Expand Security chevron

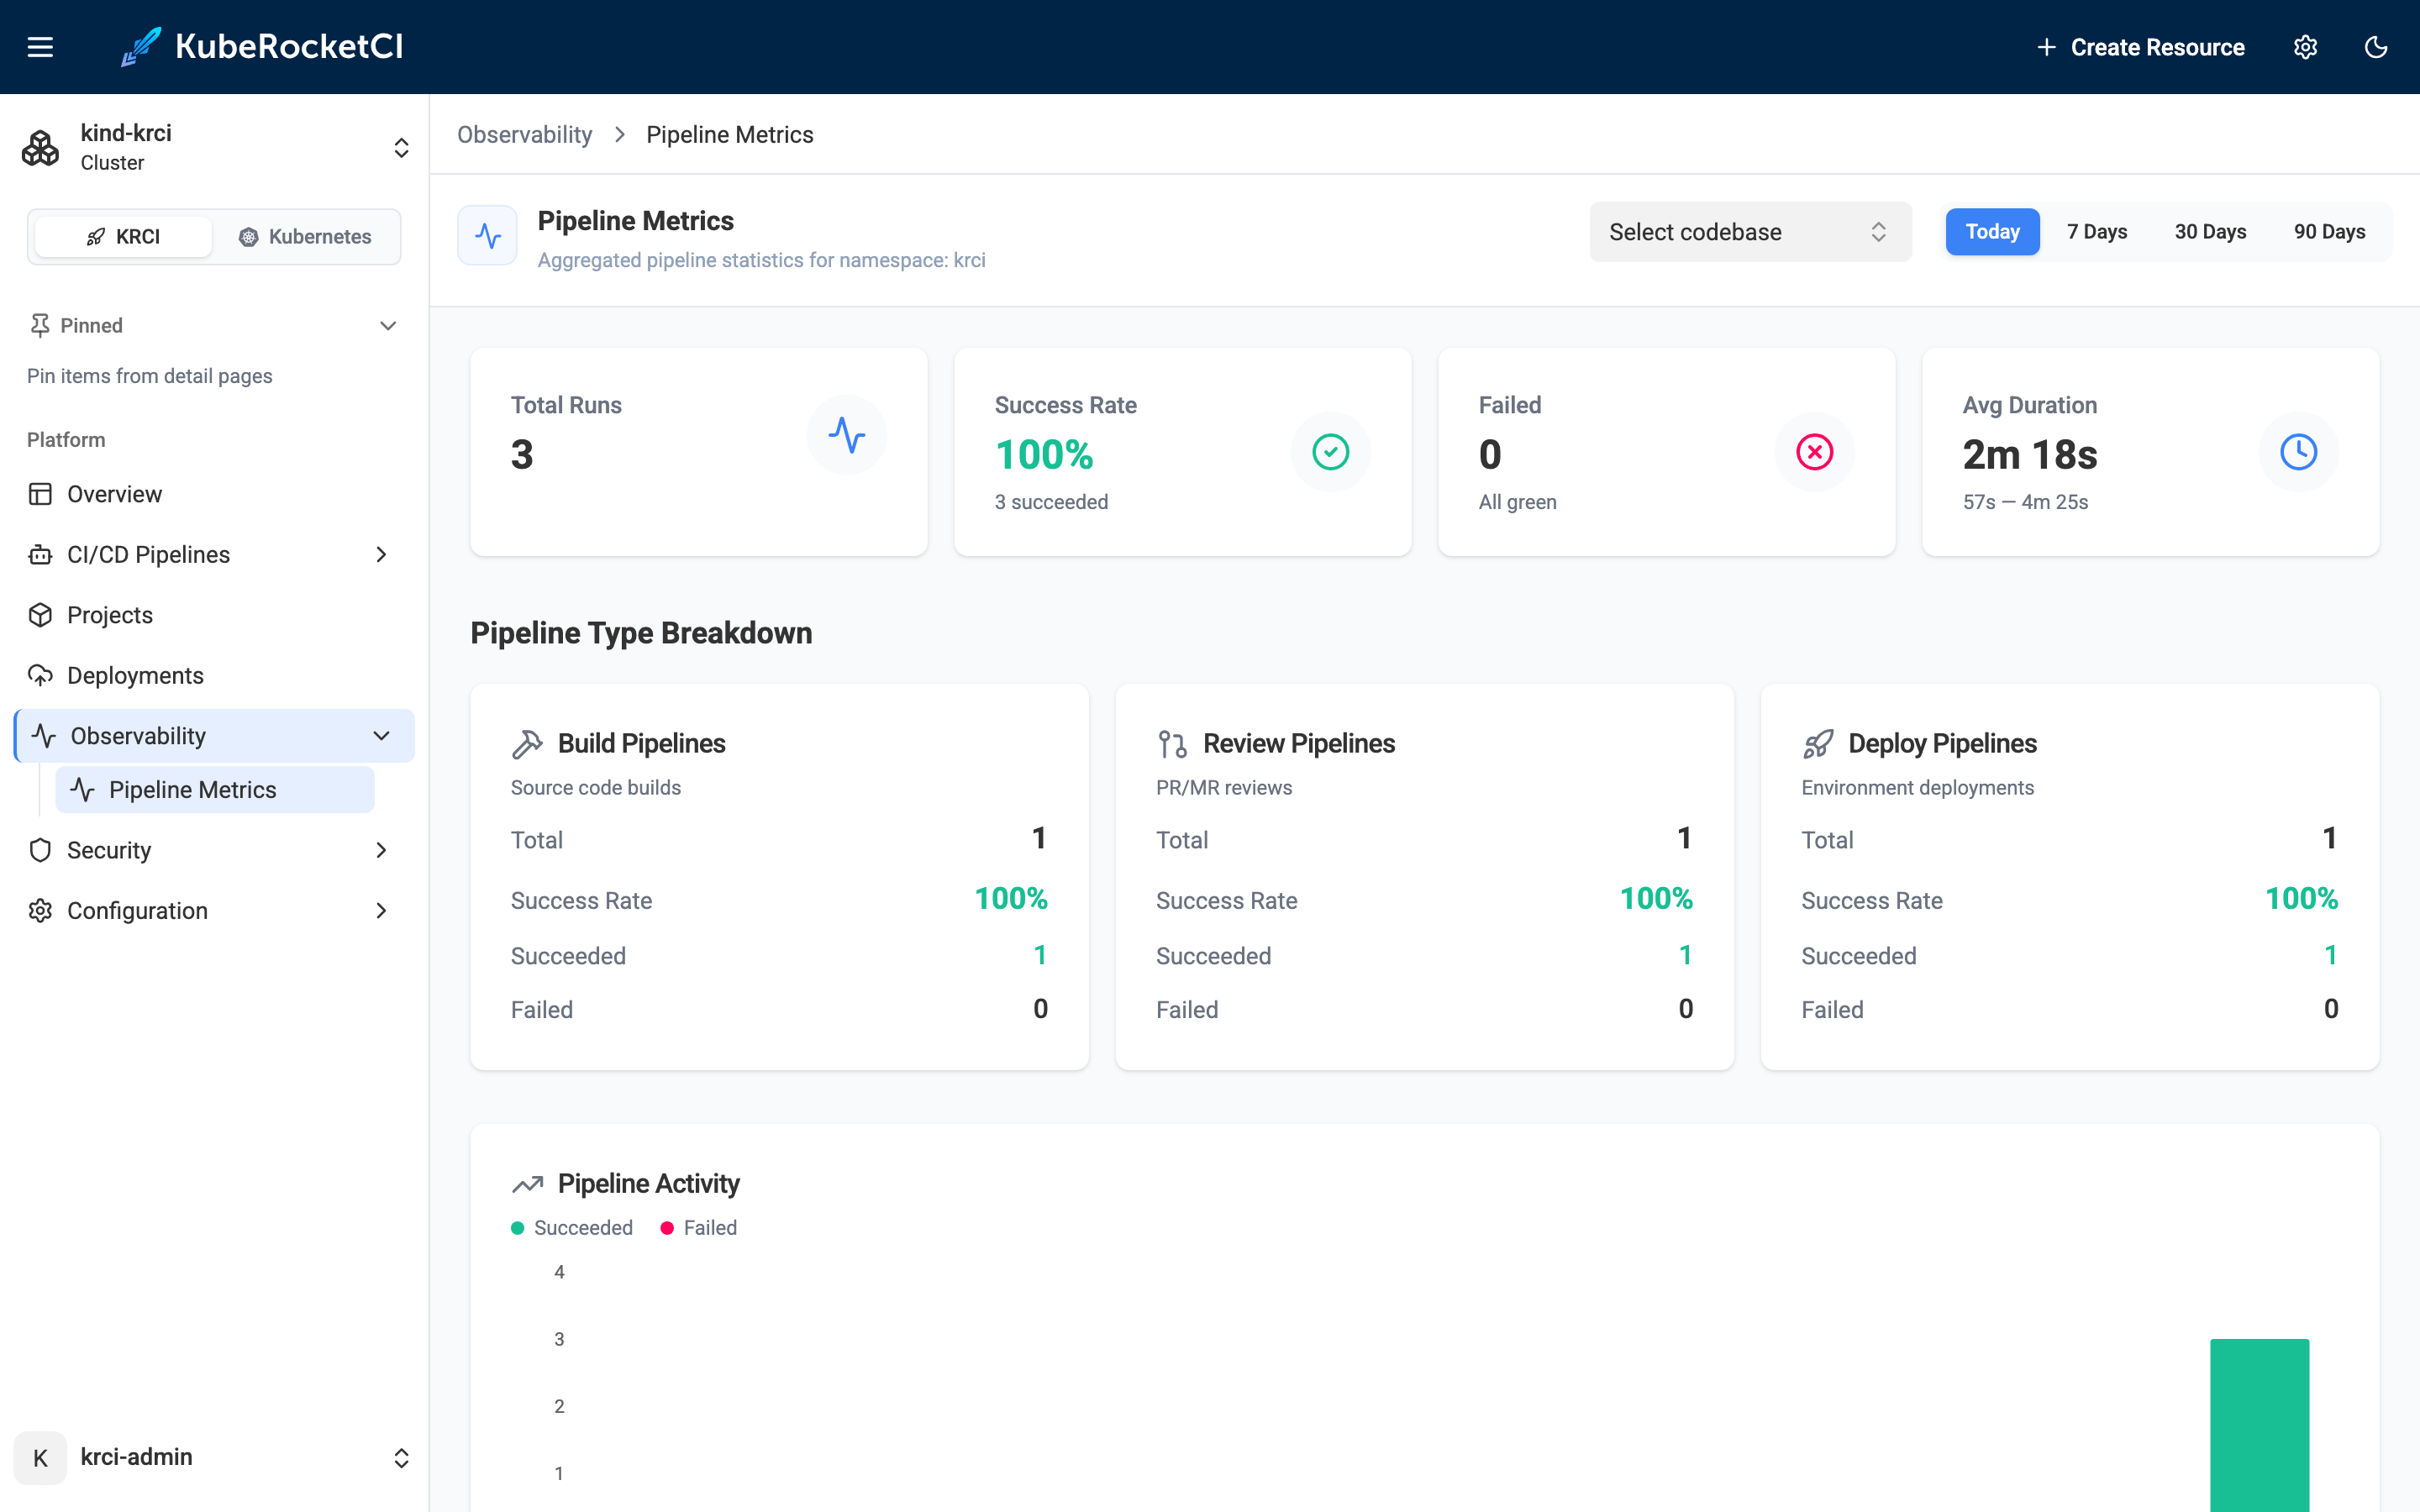tap(381, 850)
